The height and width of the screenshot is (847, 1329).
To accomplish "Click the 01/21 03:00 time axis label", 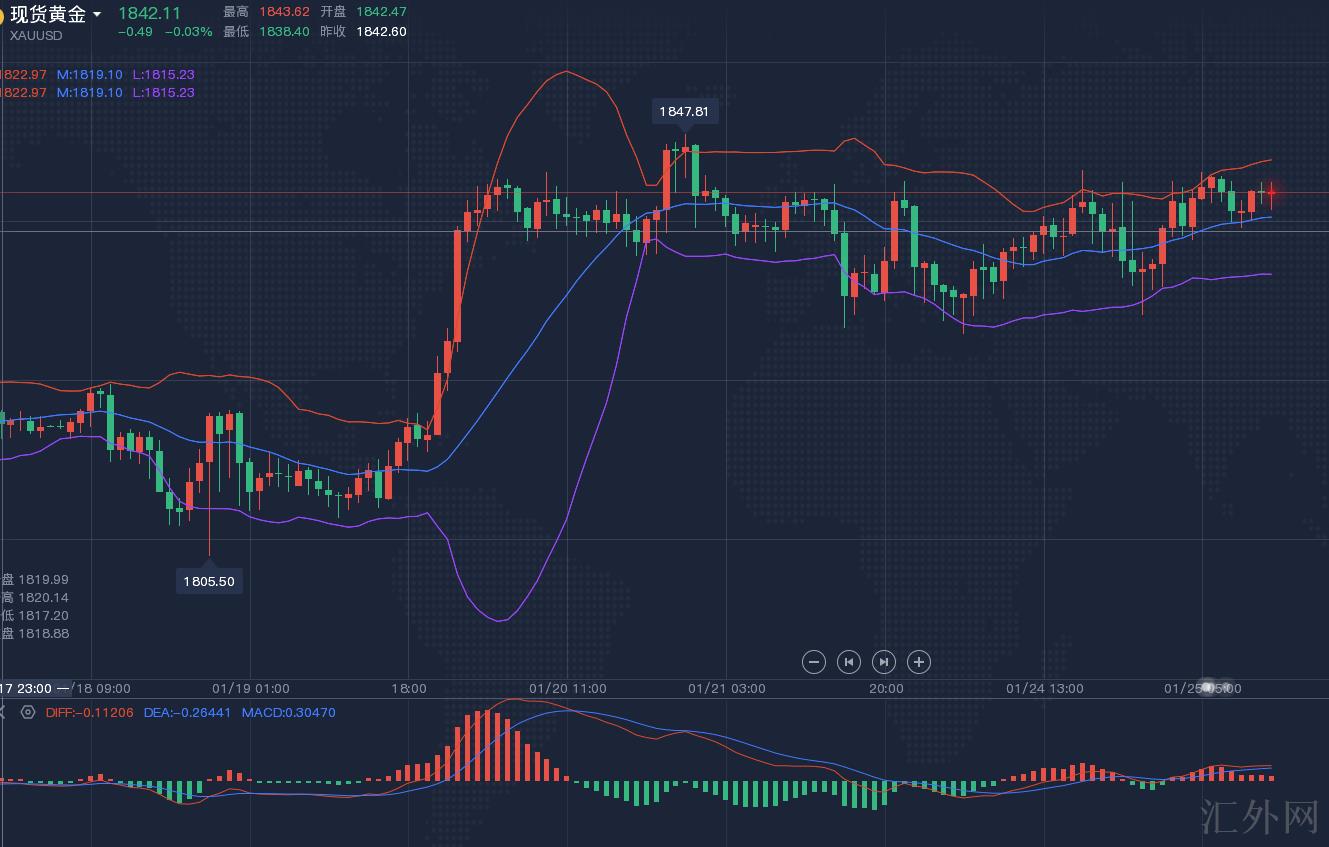I will pos(727,689).
